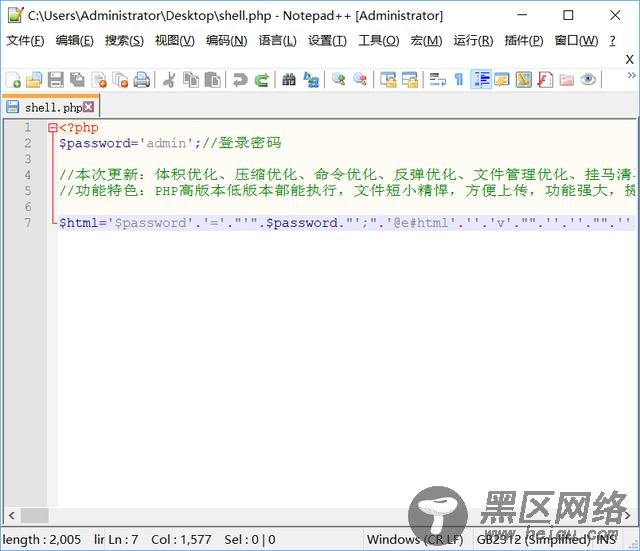Enable synchronized horizontal scrolling

click(x=410, y=80)
